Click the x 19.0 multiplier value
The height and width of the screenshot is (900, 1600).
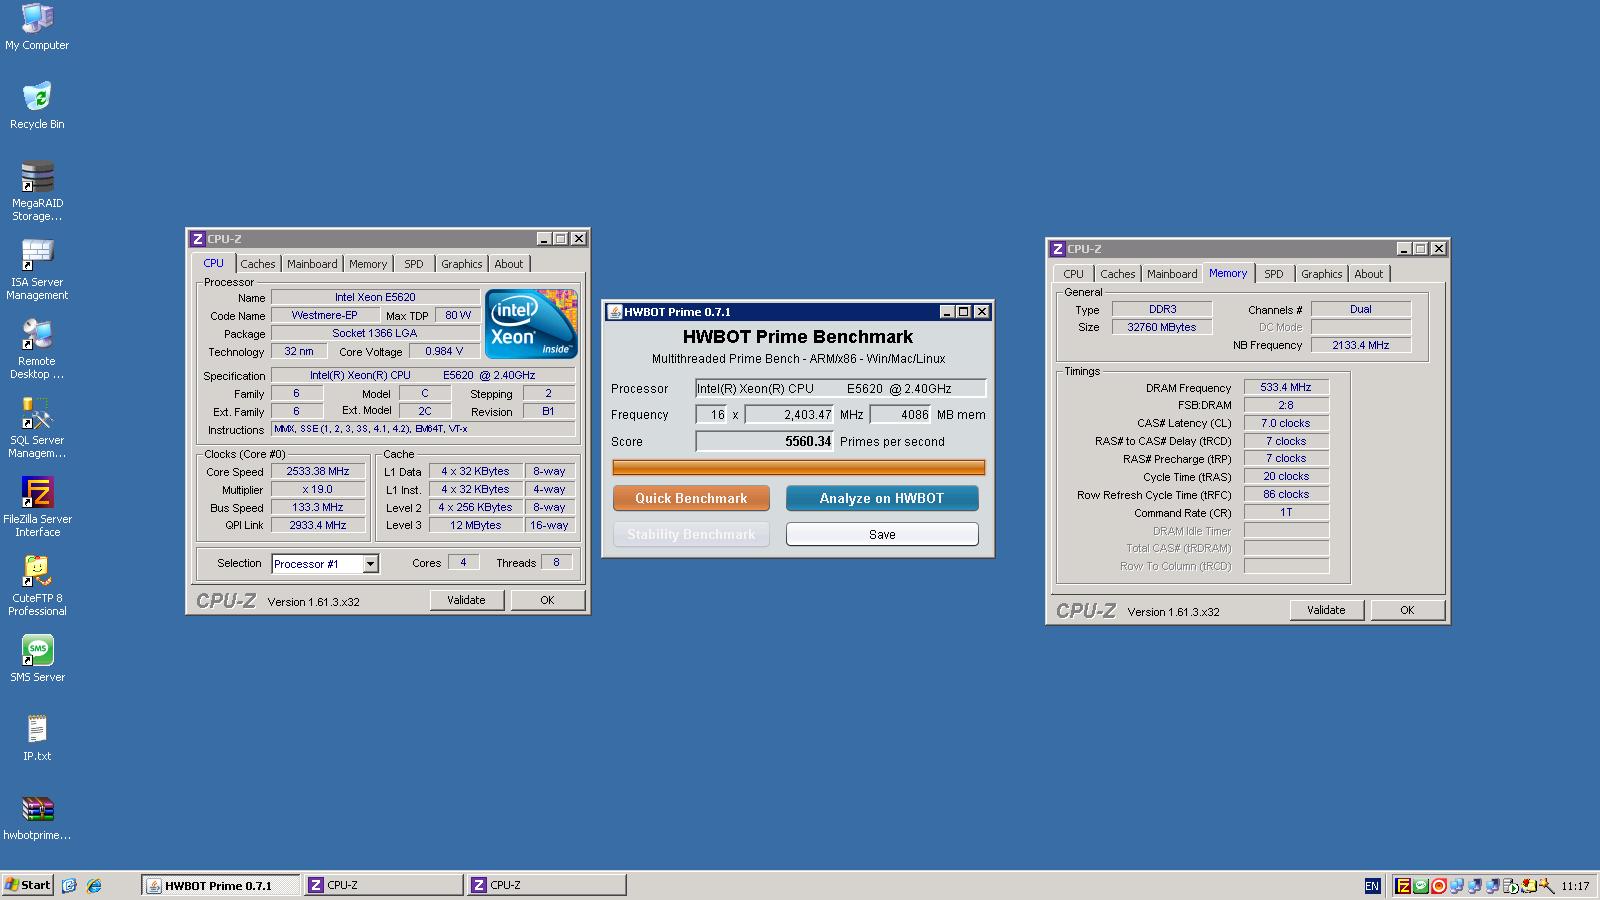click(318, 489)
